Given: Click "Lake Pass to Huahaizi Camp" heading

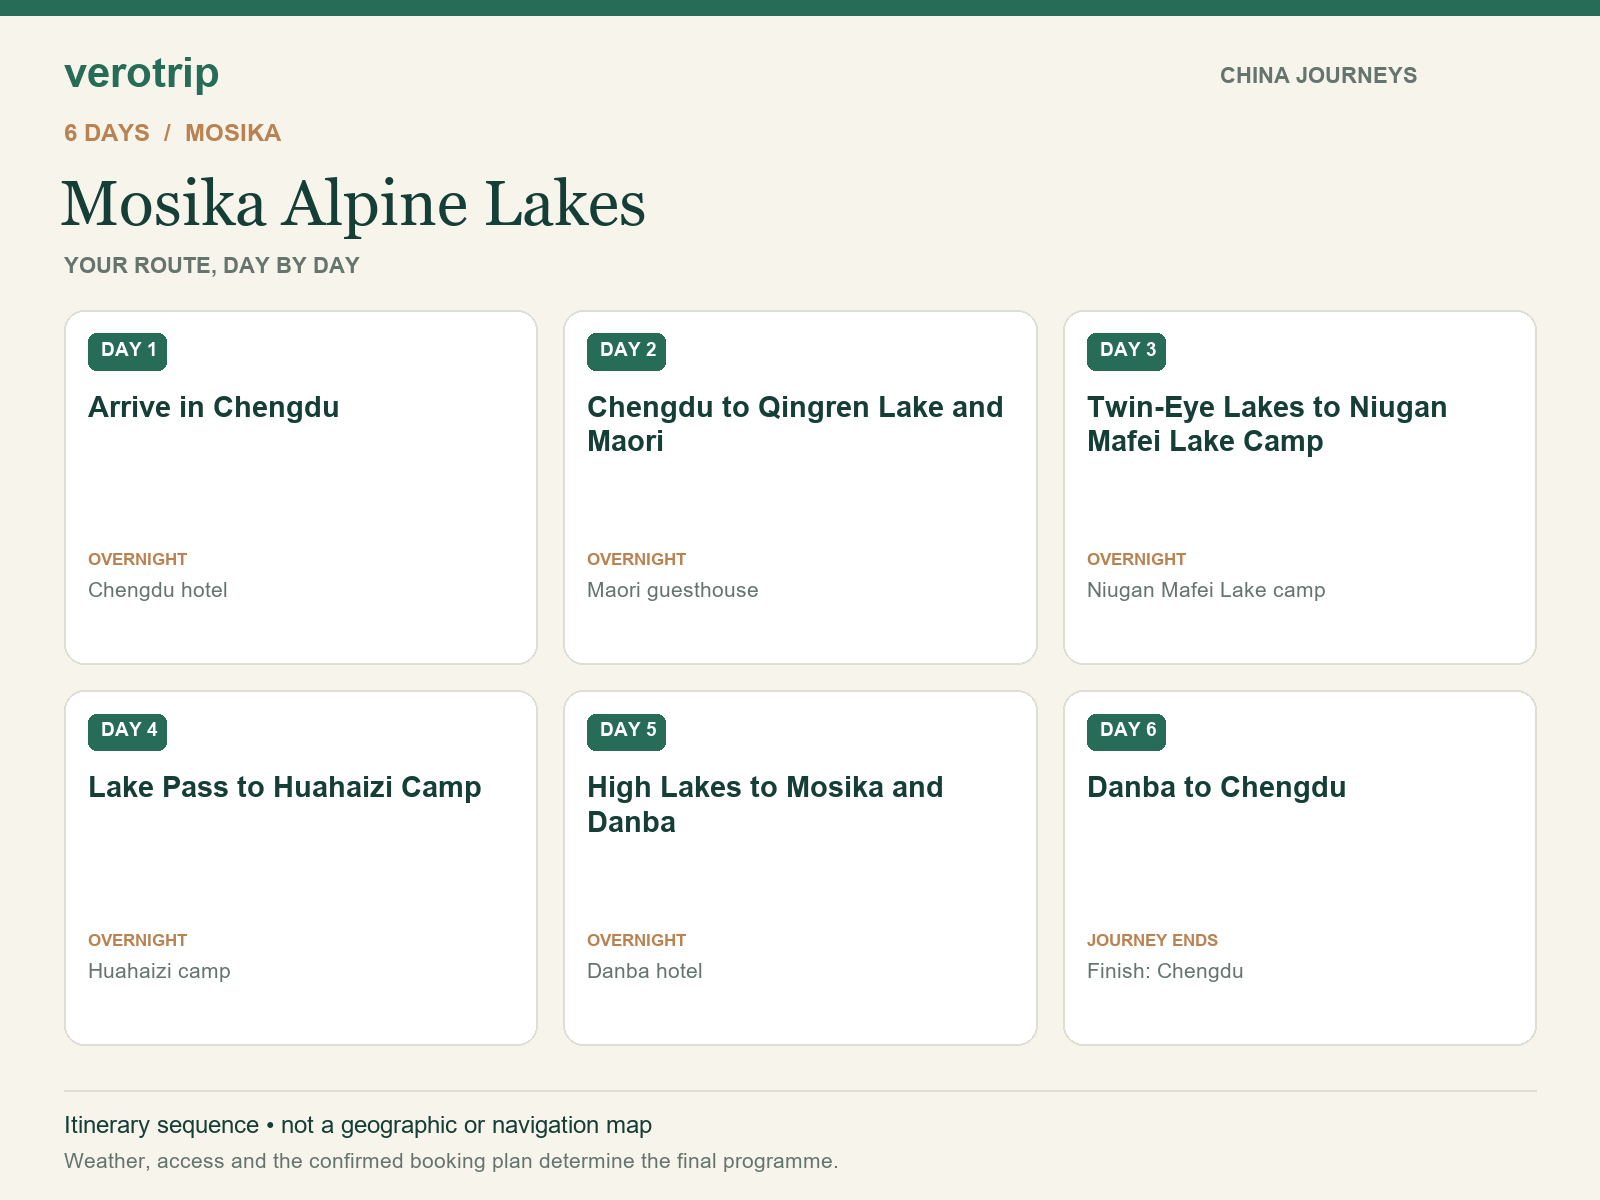Looking at the screenshot, I should pyautogui.click(x=285, y=788).
